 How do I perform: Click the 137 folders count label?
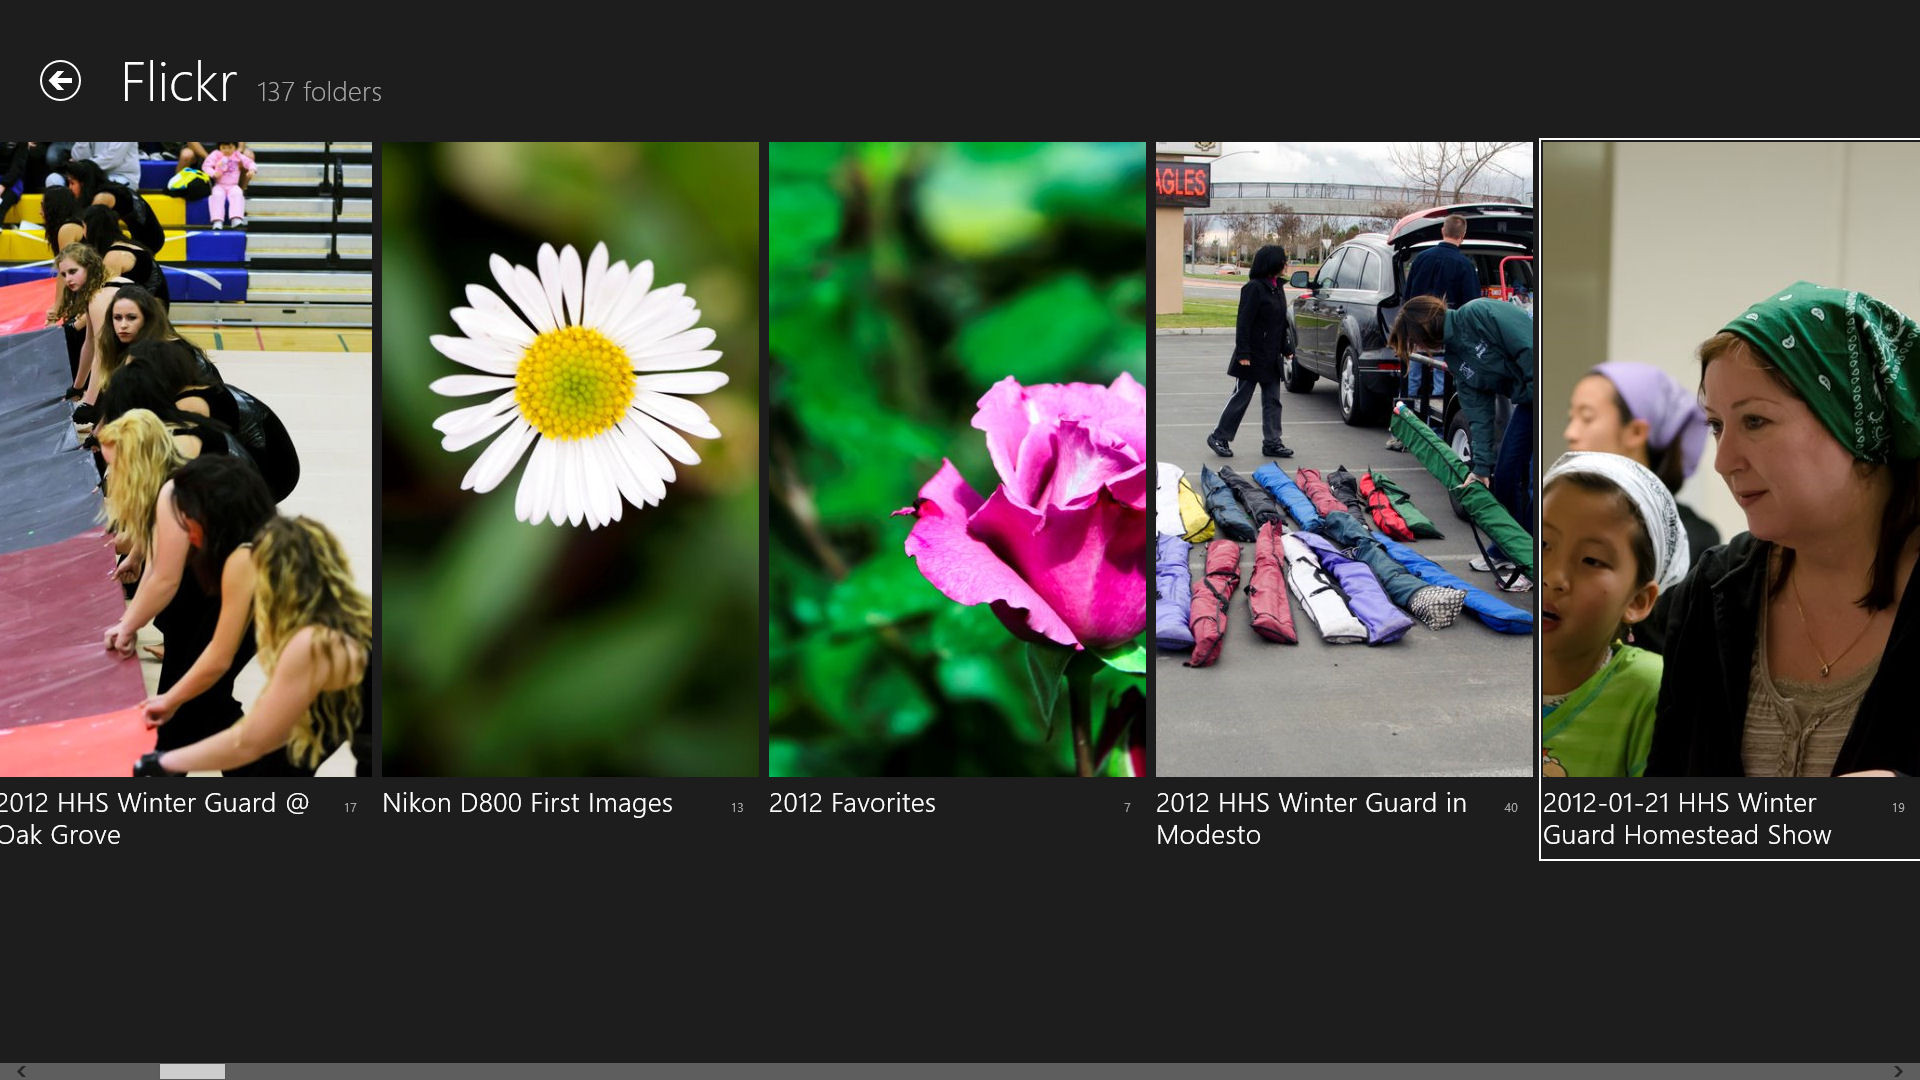pyautogui.click(x=319, y=92)
